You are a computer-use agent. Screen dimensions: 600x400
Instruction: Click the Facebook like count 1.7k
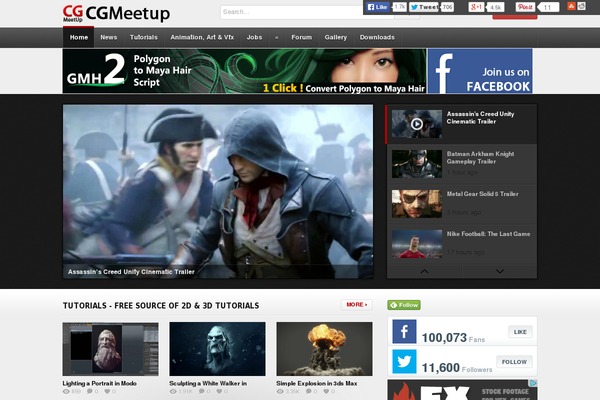click(x=399, y=7)
